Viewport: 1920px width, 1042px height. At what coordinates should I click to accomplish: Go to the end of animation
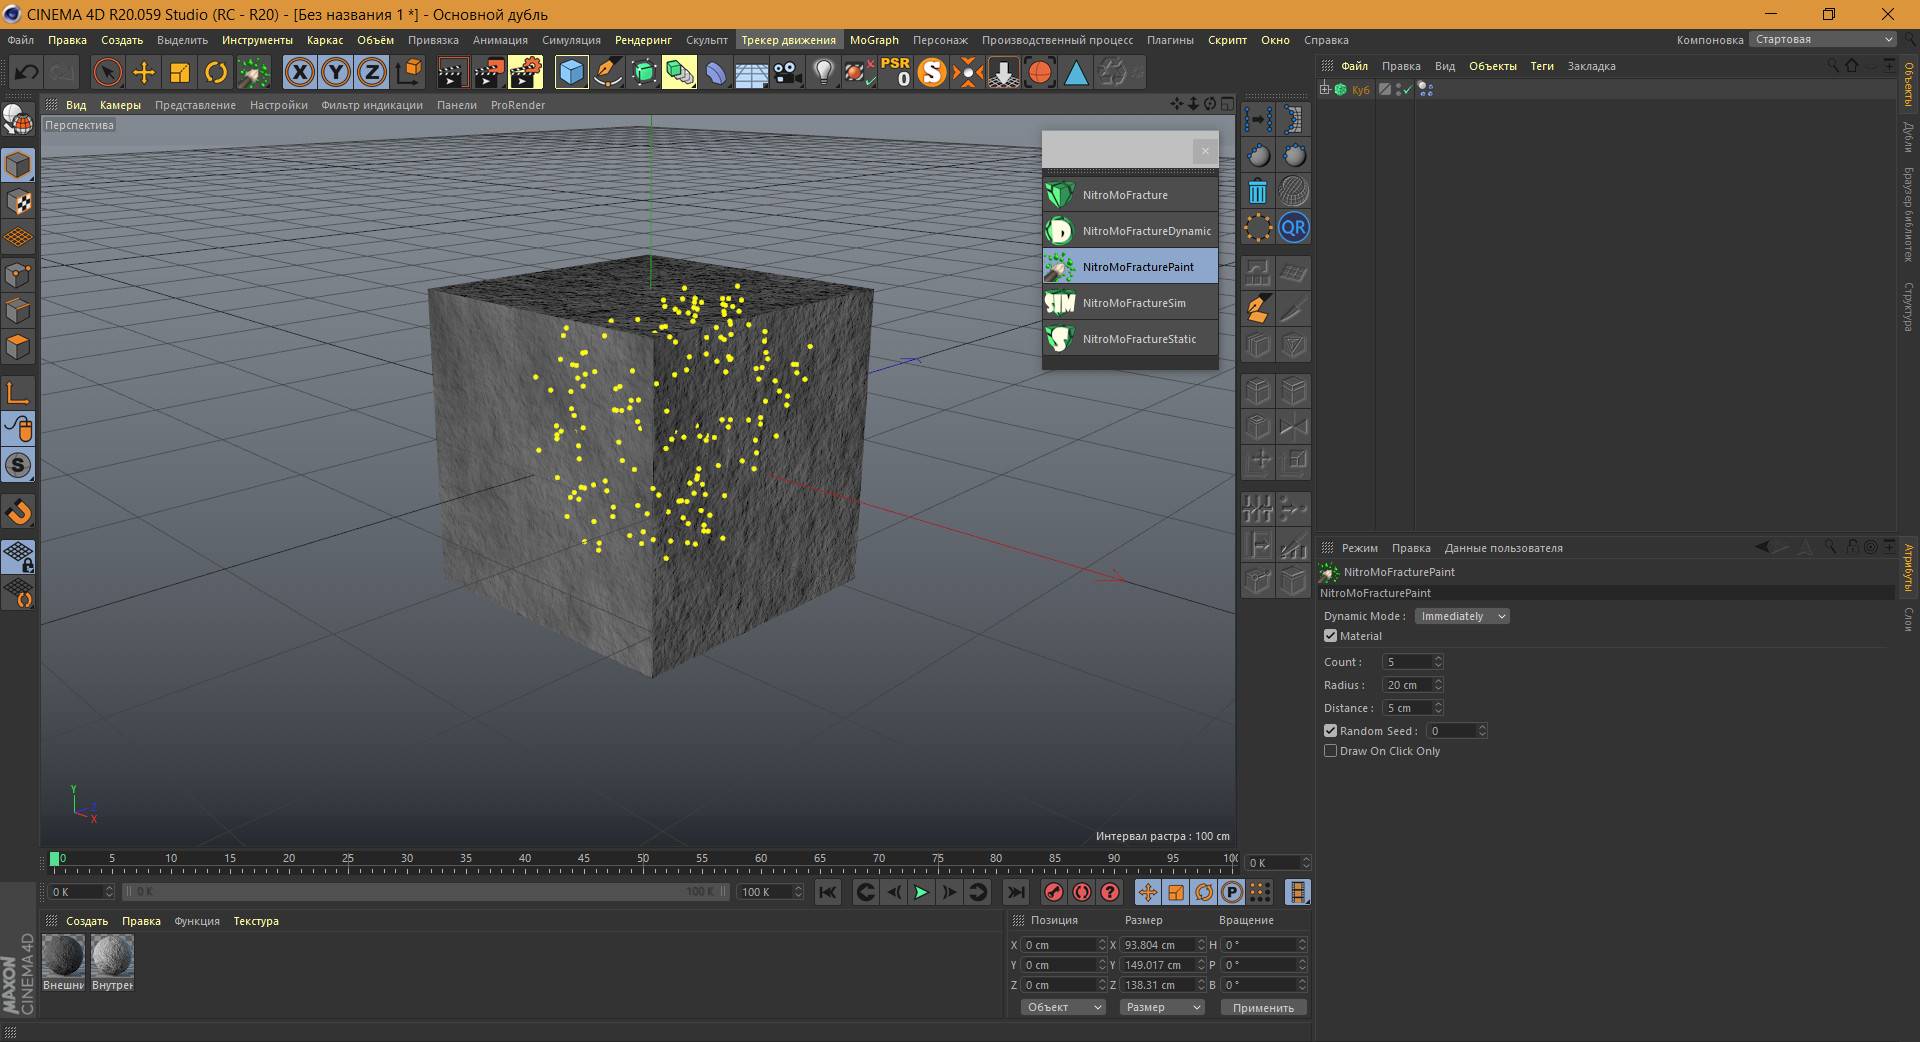click(1015, 892)
